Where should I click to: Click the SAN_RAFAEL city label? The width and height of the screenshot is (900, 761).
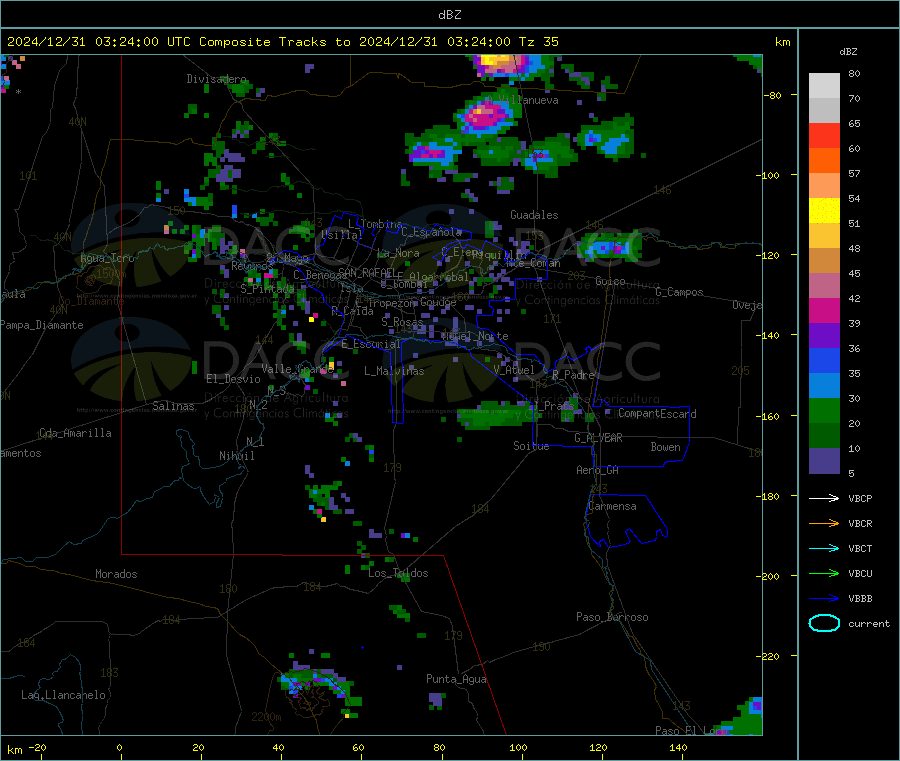pos(367,272)
